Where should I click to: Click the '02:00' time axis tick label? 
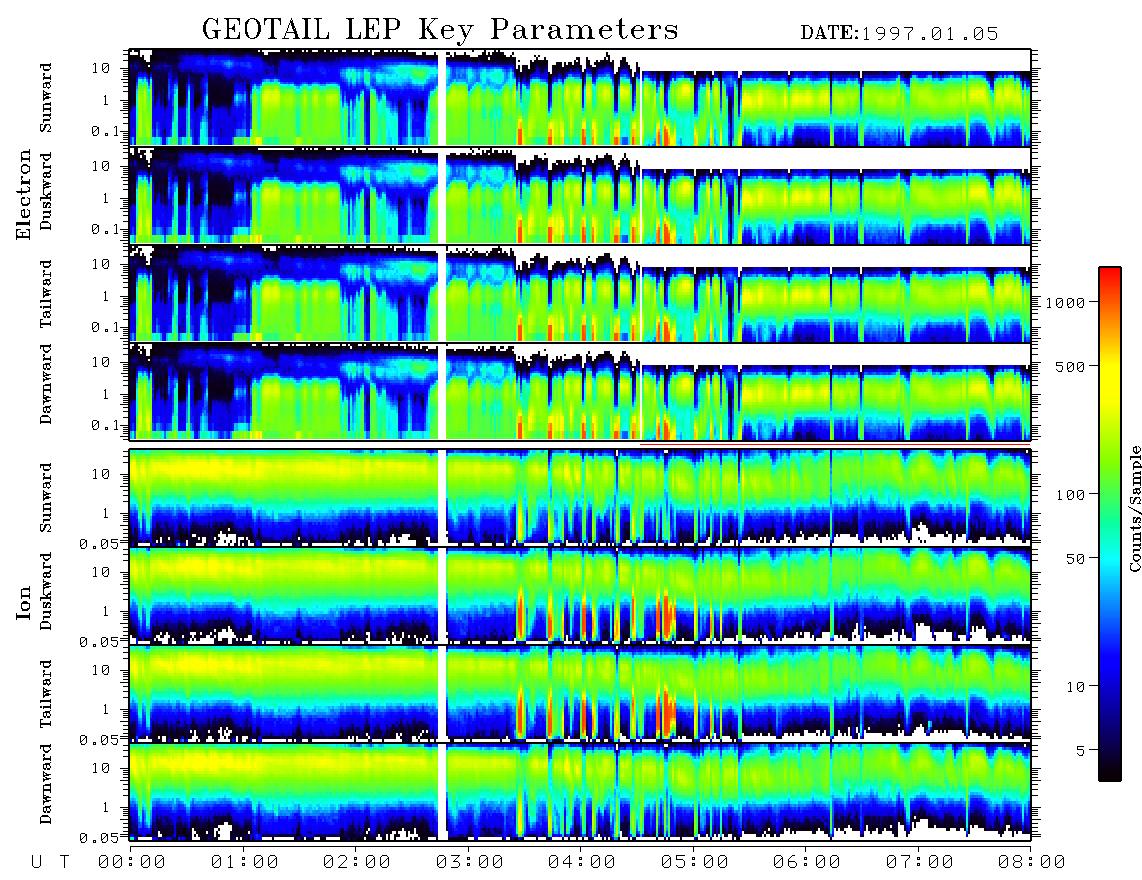(357, 863)
